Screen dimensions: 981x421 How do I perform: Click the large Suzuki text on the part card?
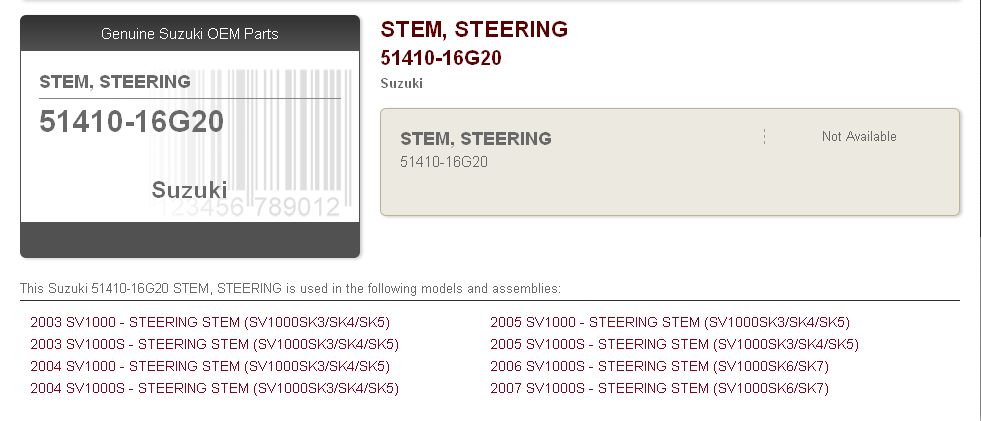pyautogui.click(x=190, y=190)
